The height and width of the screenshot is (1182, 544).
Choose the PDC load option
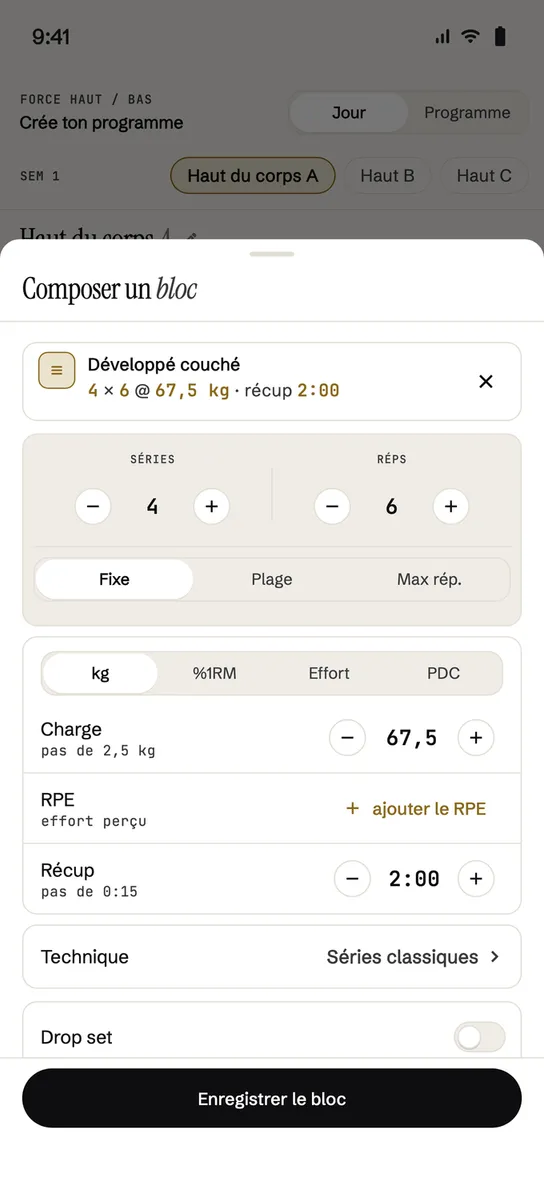tap(444, 673)
